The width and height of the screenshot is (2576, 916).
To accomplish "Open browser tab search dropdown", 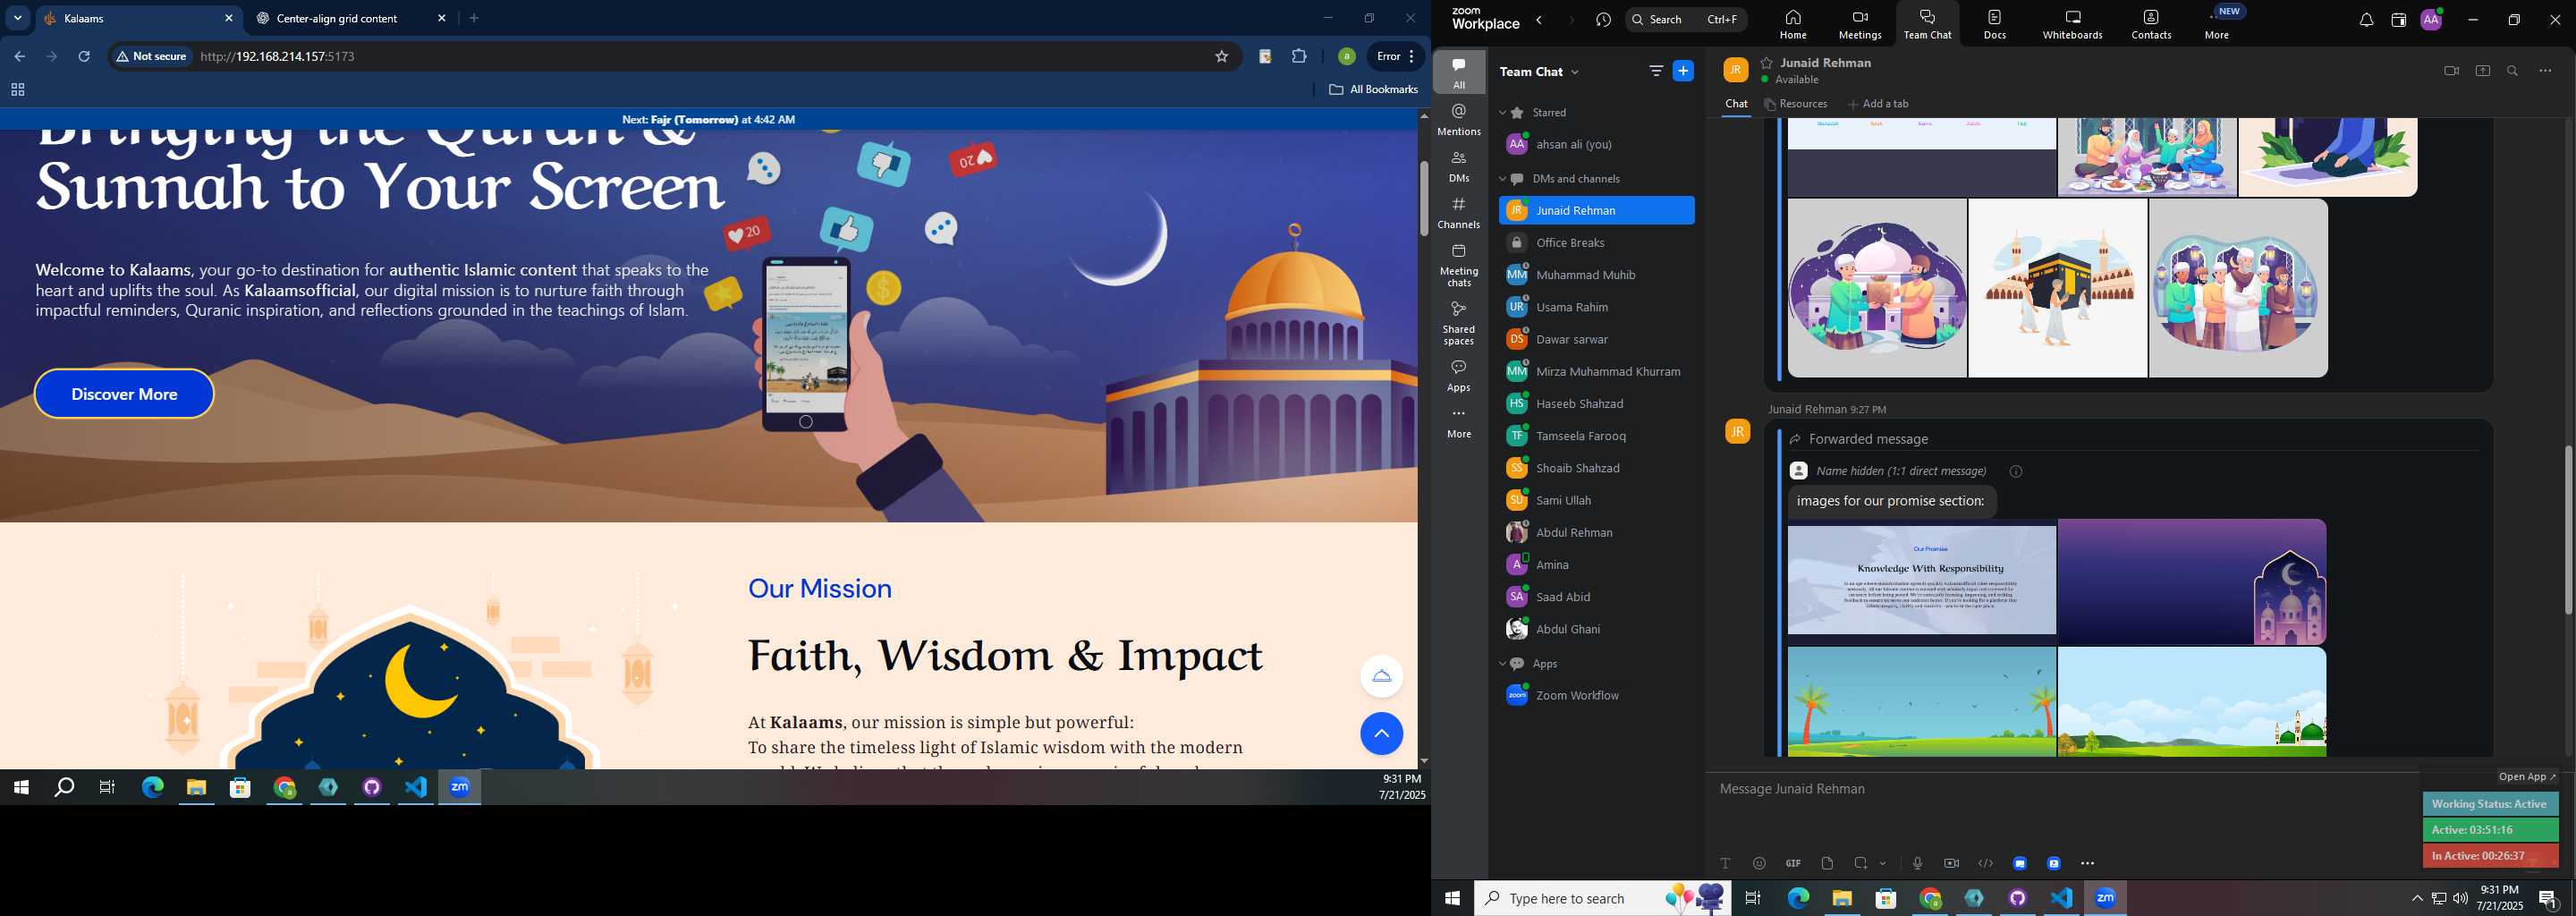I will coord(17,18).
